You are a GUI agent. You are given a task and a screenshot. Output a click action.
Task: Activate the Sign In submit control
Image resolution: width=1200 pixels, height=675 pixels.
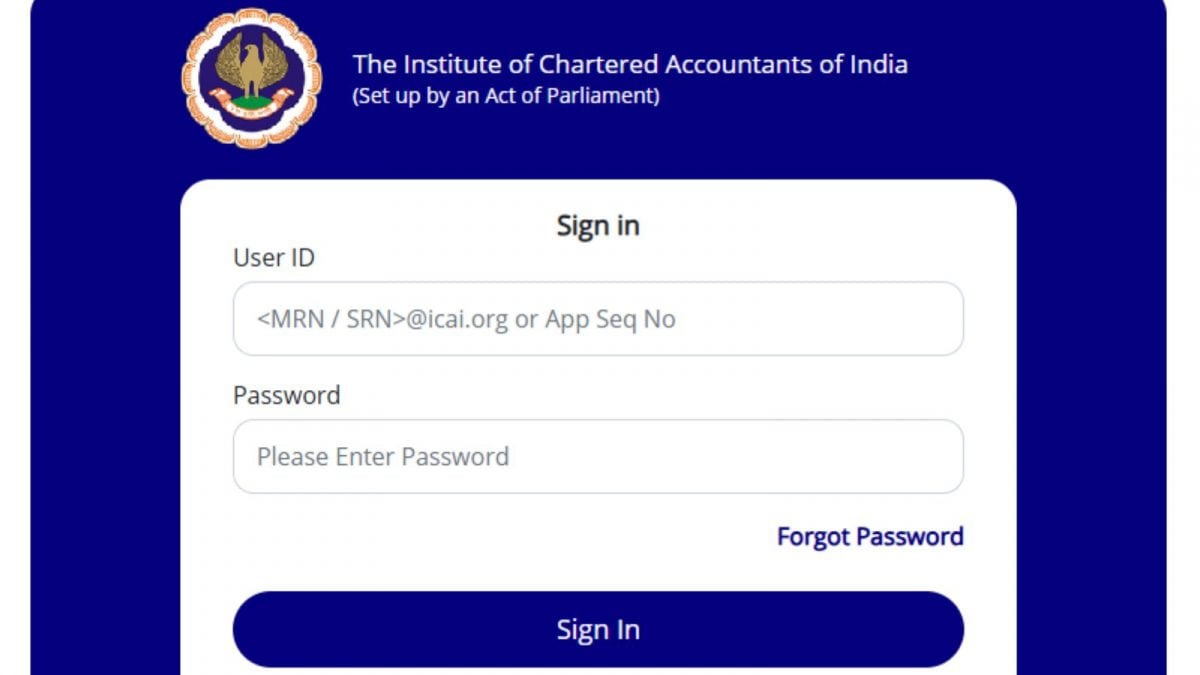[x=598, y=629]
